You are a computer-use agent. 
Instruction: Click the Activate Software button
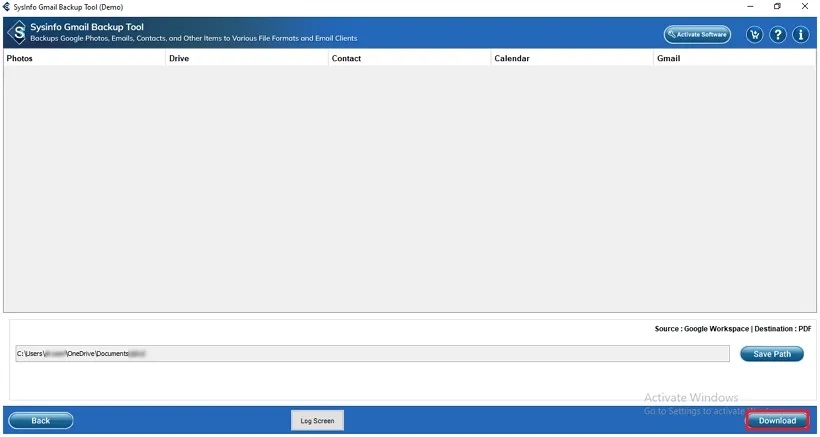697,34
